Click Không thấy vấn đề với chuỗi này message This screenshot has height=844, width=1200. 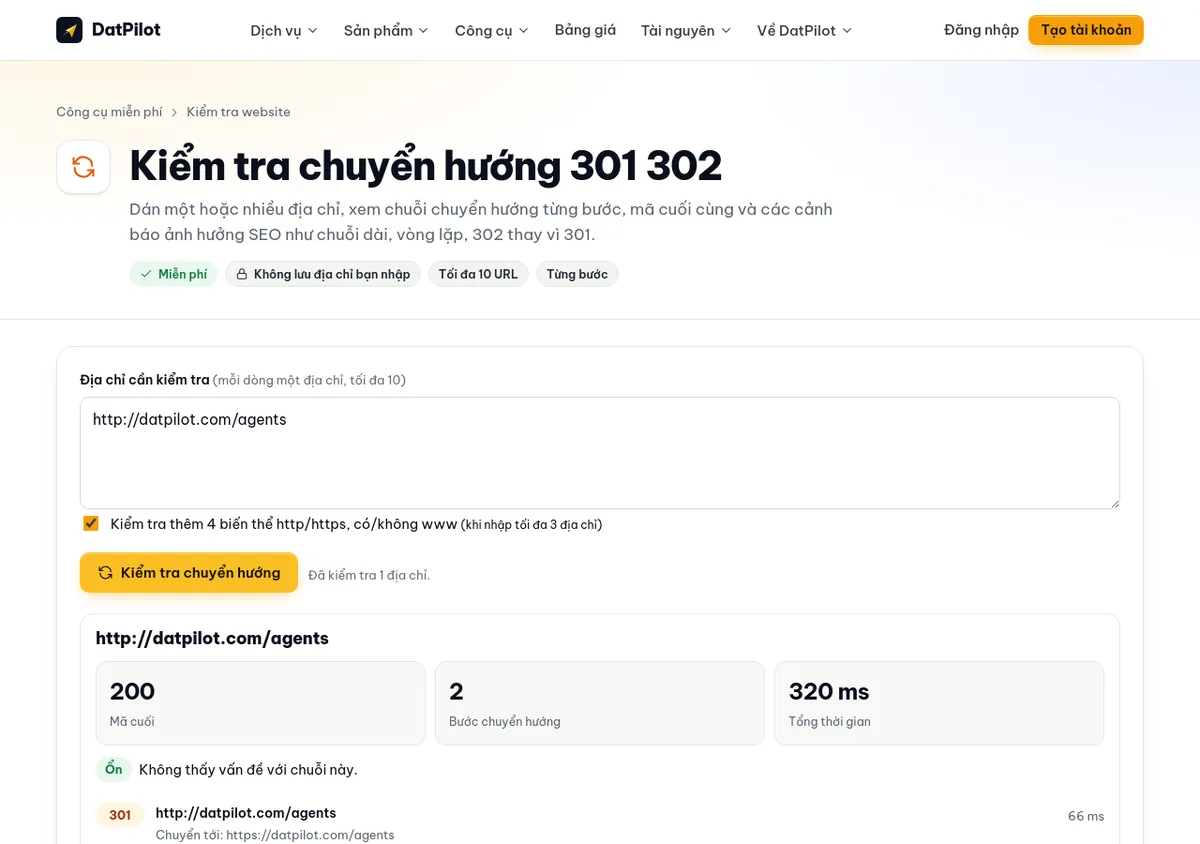[248, 769]
